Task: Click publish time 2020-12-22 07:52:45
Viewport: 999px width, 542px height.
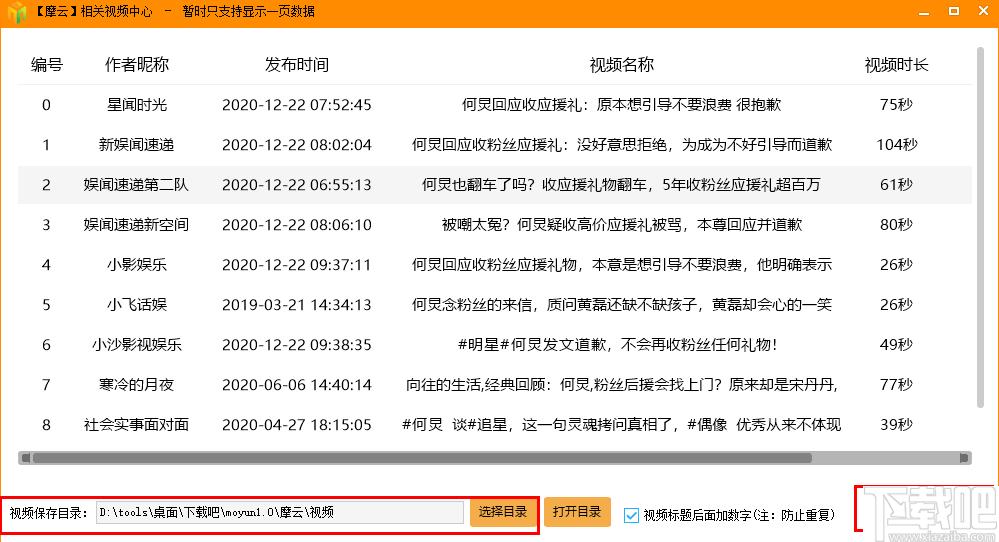Action: (297, 105)
